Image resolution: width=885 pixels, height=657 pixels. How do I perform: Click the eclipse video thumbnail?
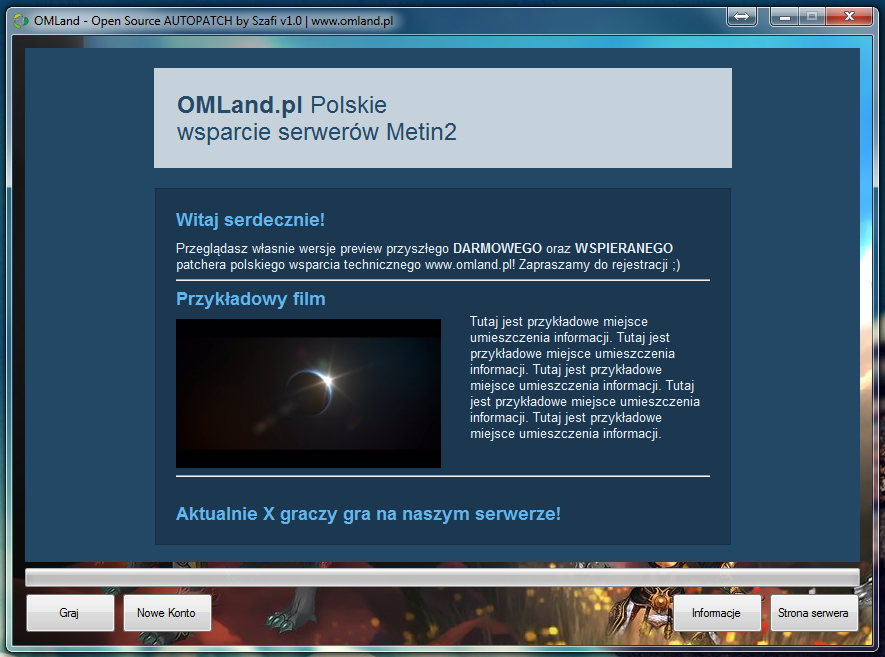(308, 393)
